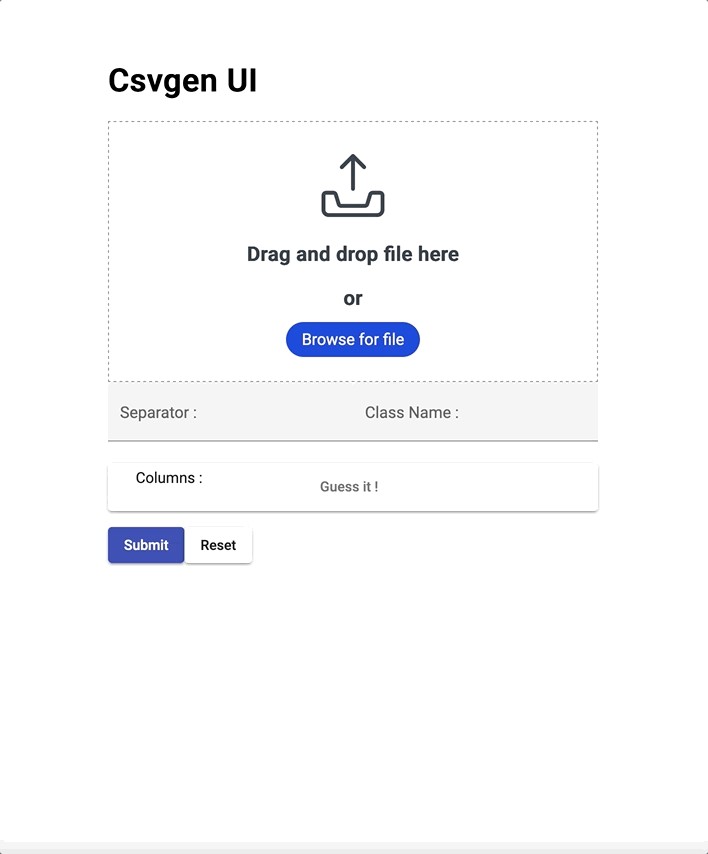Click the word Csvgen in the title

[x=156, y=80]
